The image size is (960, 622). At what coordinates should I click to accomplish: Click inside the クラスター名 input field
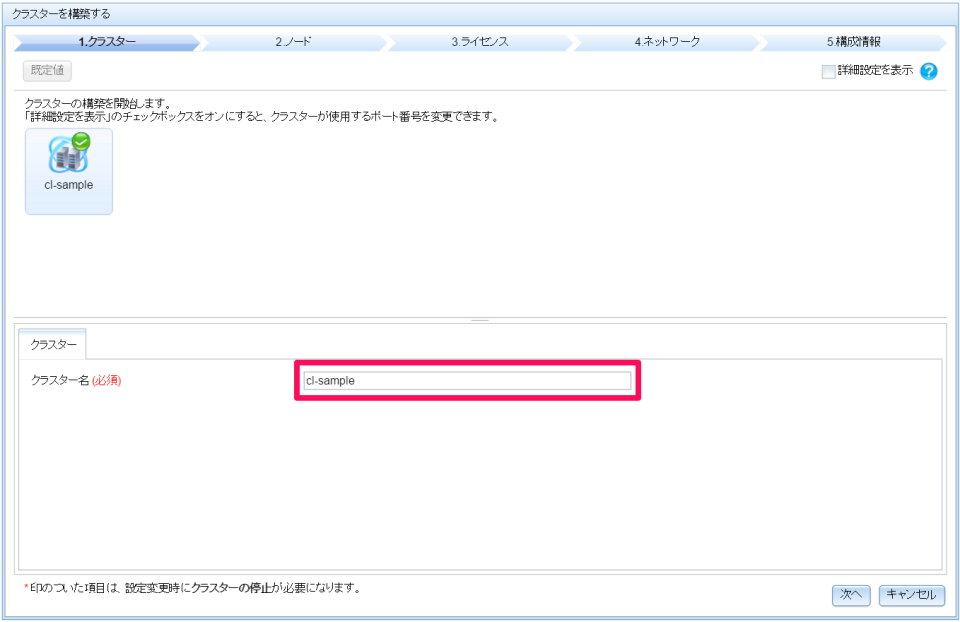pos(466,380)
